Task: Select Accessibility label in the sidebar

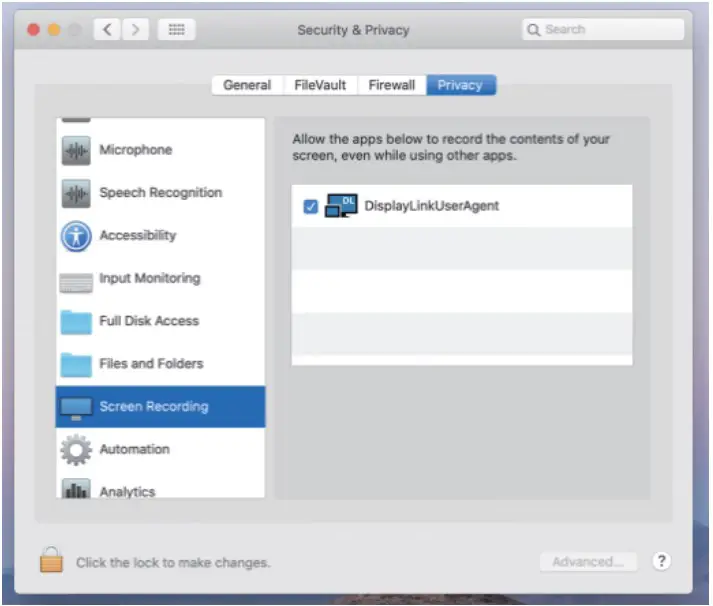Action: coord(138,235)
